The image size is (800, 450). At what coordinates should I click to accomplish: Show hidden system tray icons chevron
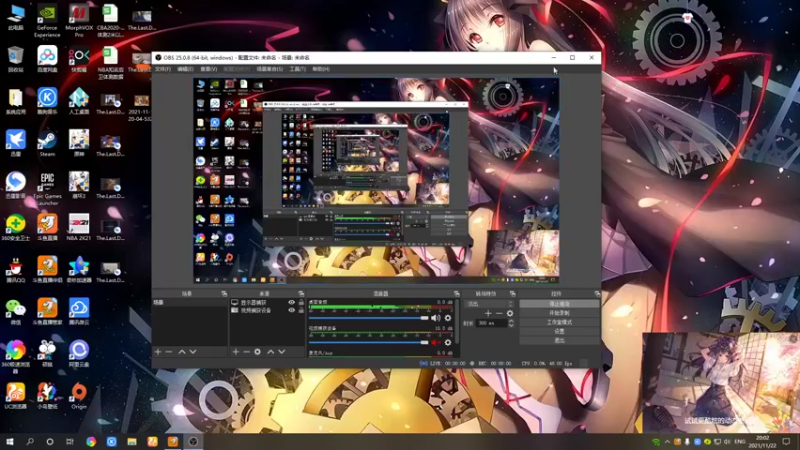(667, 442)
